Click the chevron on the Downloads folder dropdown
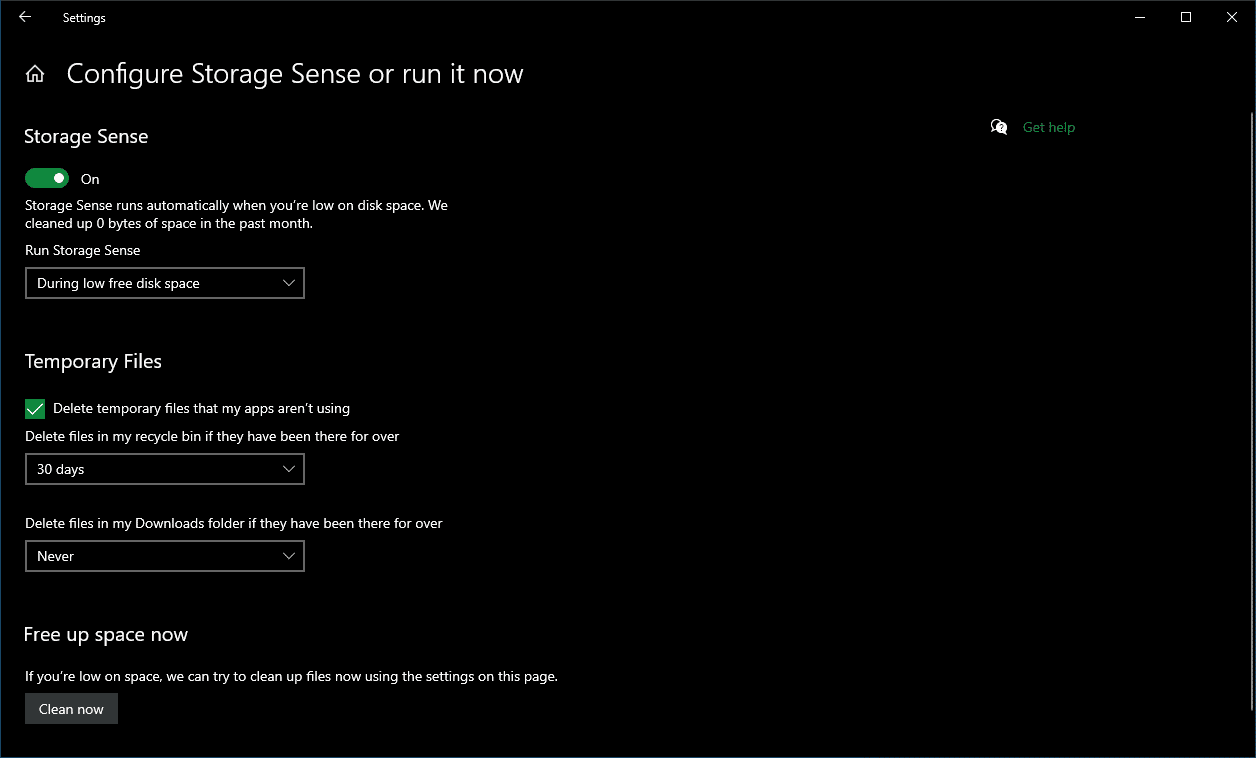The image size is (1256, 758). [290, 556]
